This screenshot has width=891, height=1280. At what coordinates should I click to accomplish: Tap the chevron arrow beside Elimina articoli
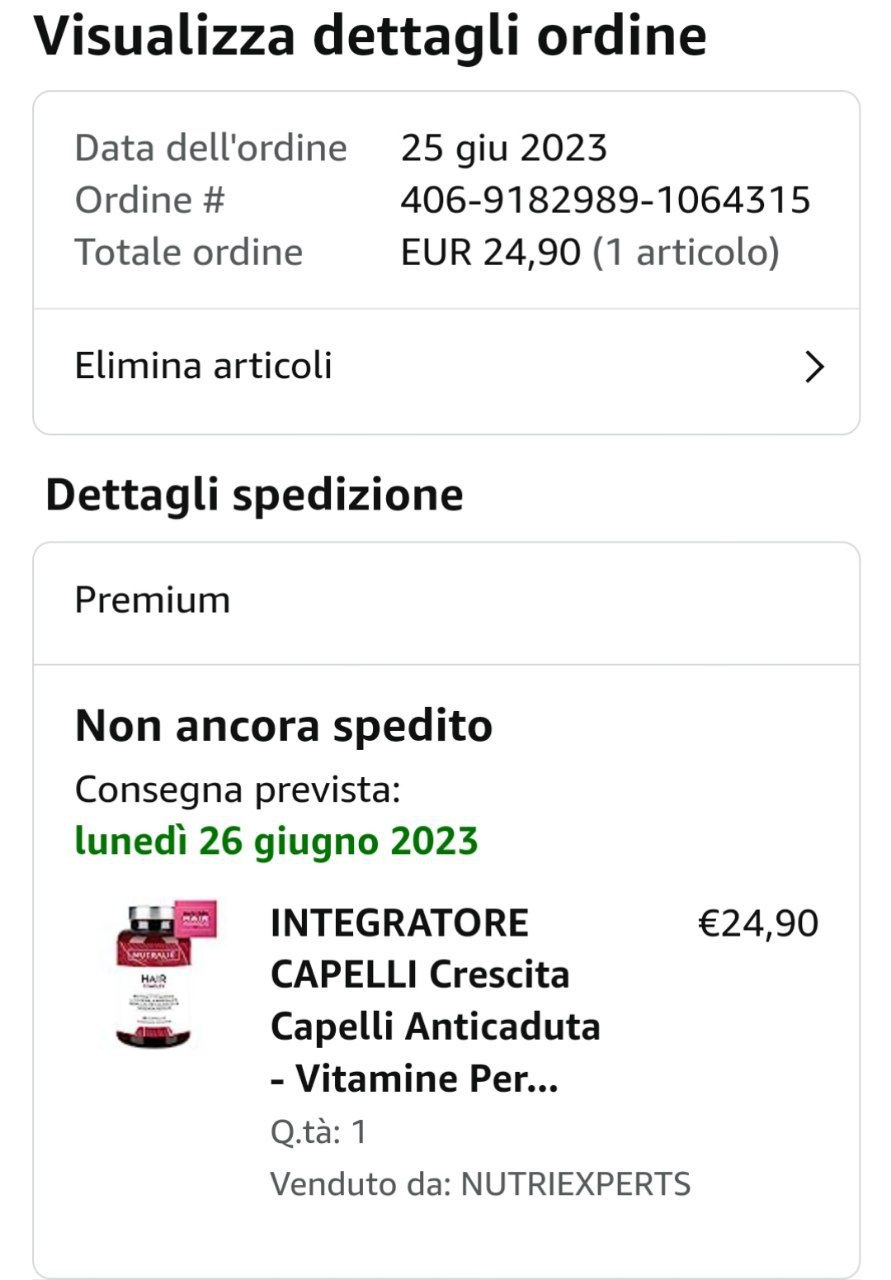815,368
